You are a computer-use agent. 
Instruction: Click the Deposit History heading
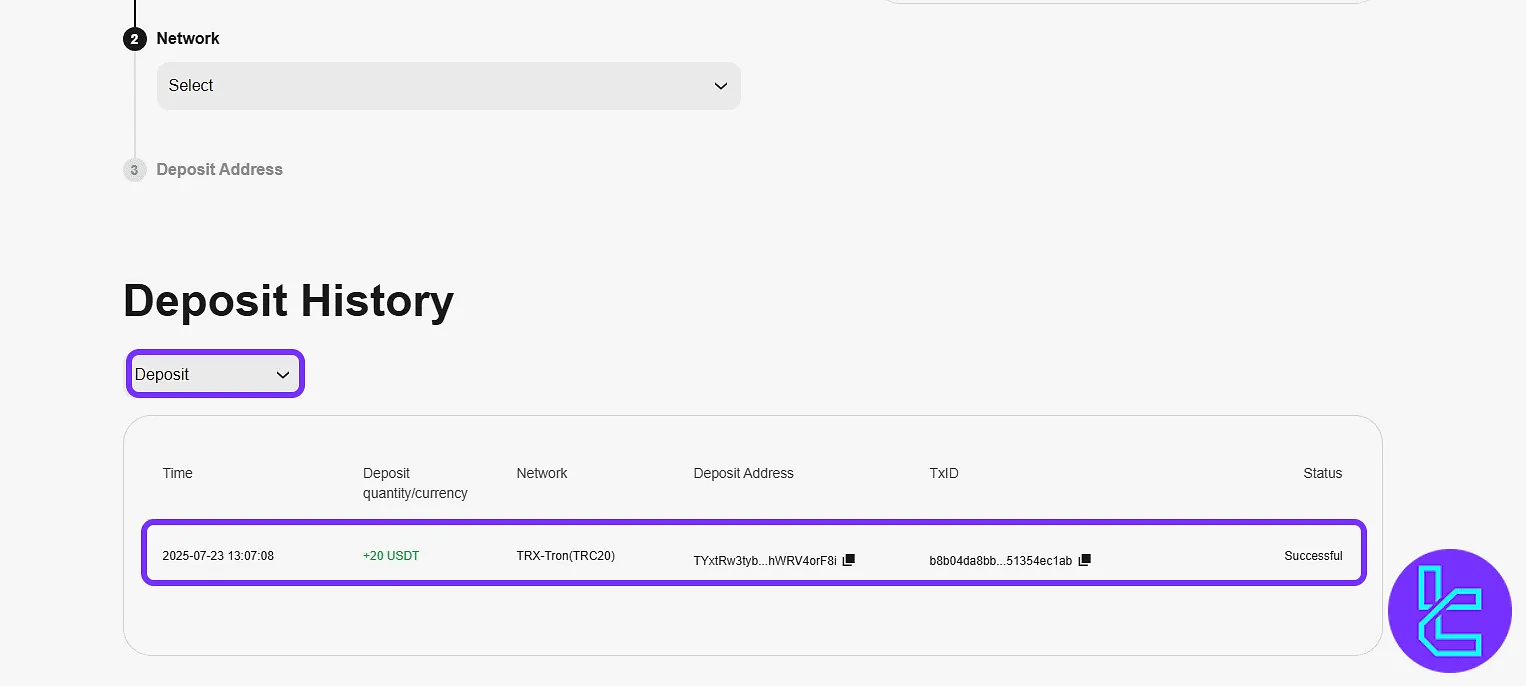pyautogui.click(x=288, y=301)
